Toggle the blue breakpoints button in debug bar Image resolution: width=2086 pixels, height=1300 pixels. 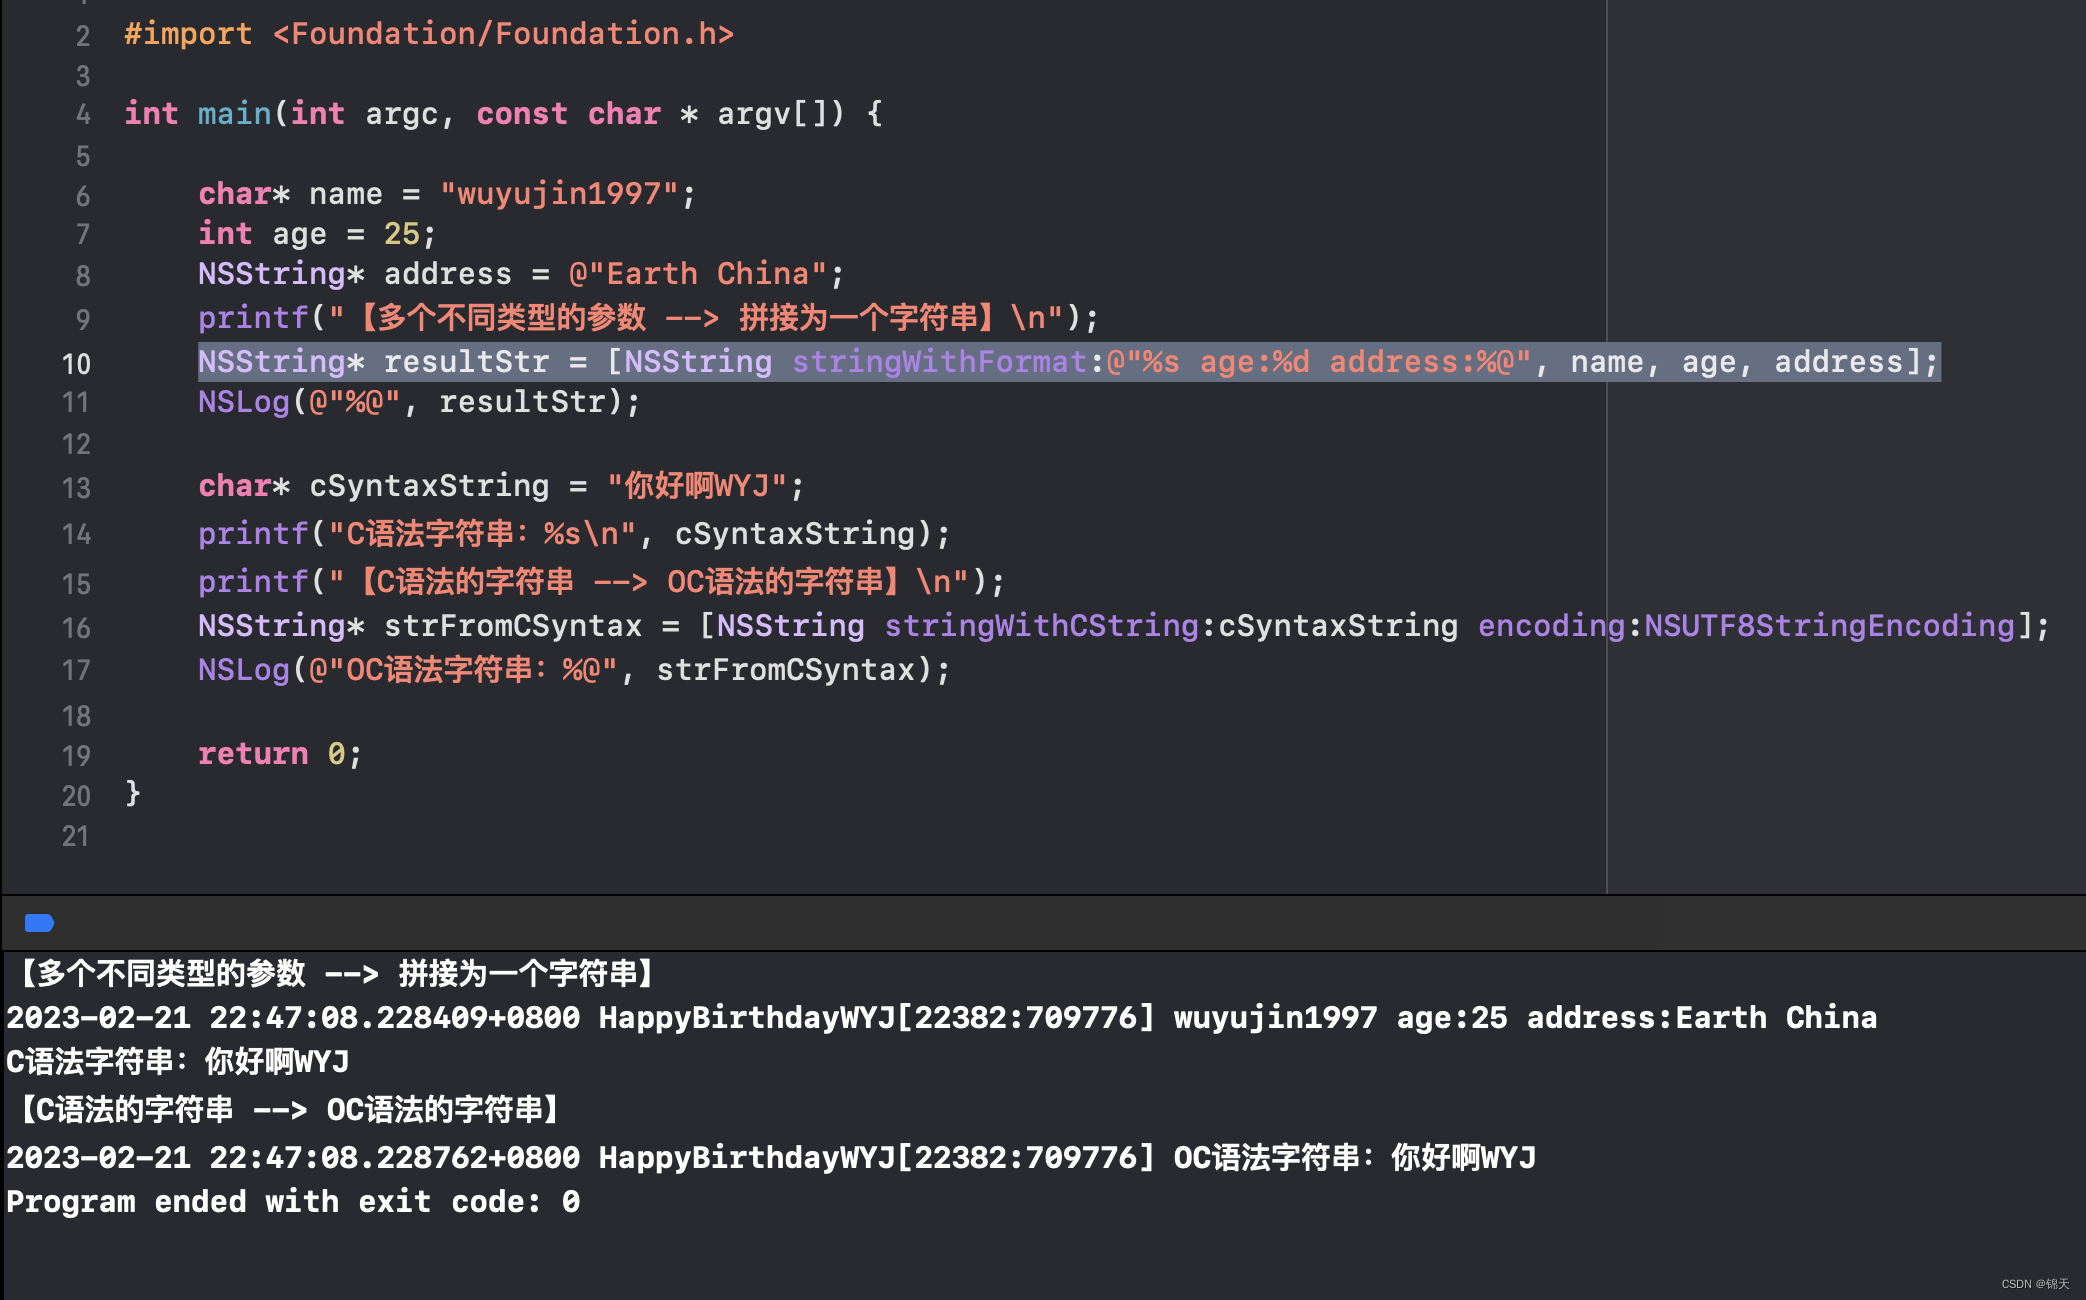point(39,922)
